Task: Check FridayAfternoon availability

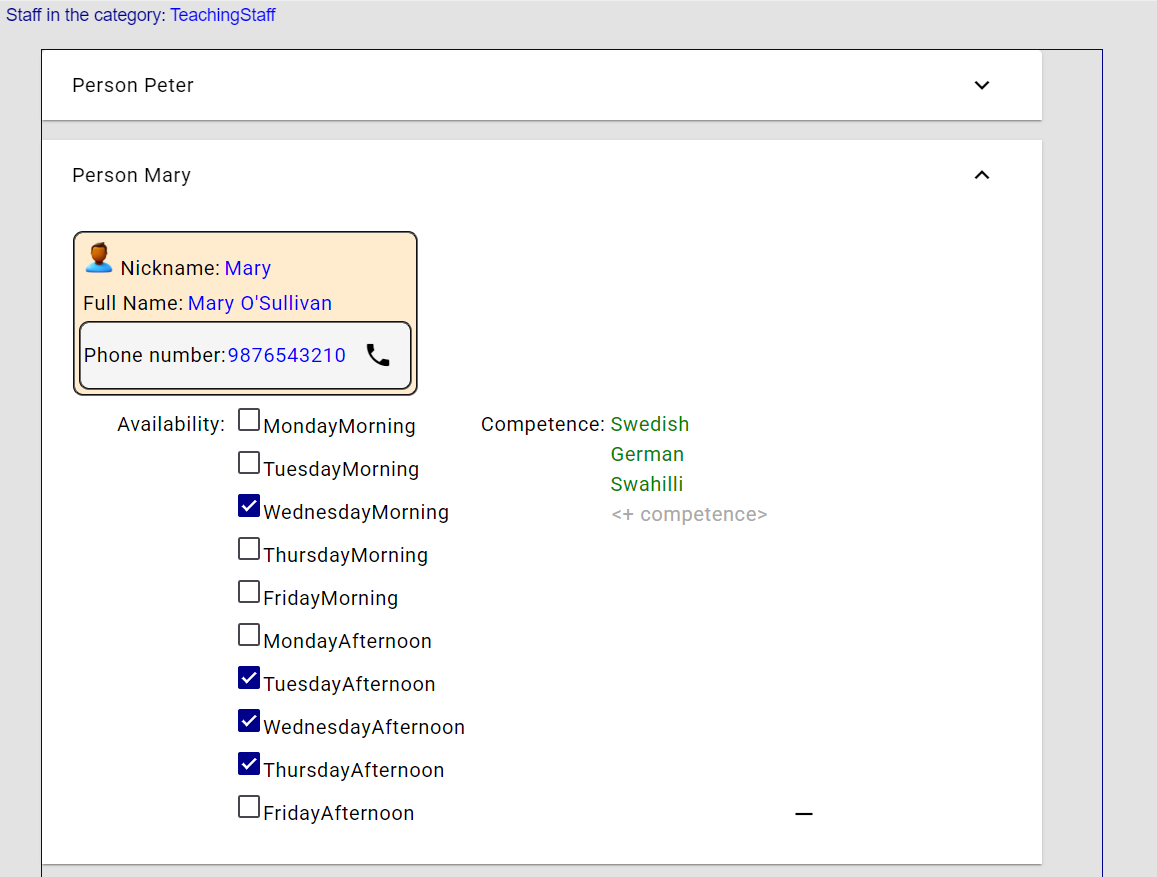Action: [248, 806]
